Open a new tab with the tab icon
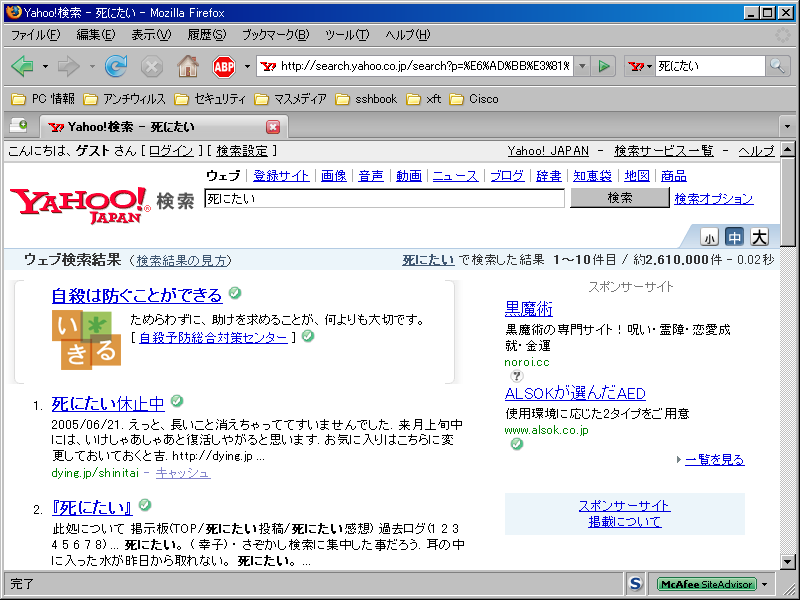 coord(19,126)
